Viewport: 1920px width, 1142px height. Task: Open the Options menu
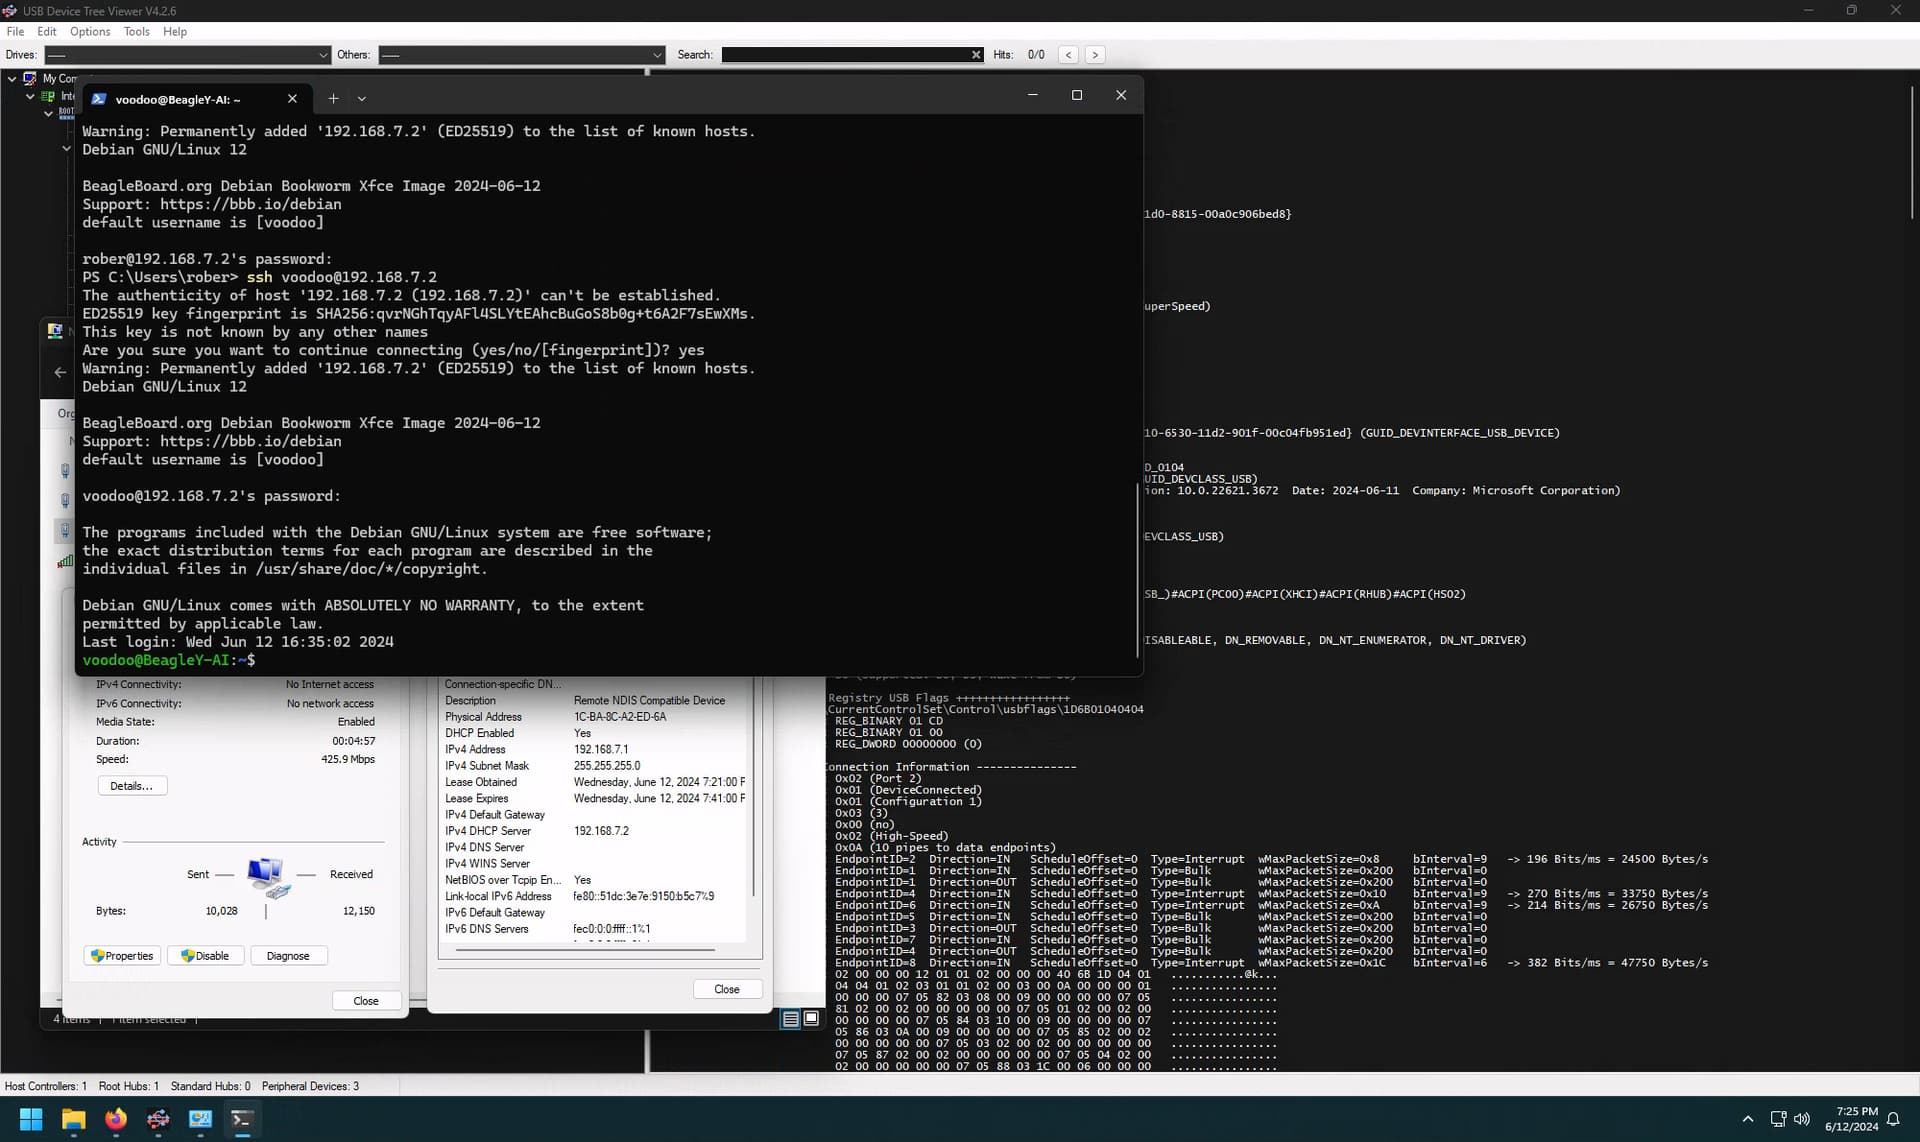coord(90,32)
